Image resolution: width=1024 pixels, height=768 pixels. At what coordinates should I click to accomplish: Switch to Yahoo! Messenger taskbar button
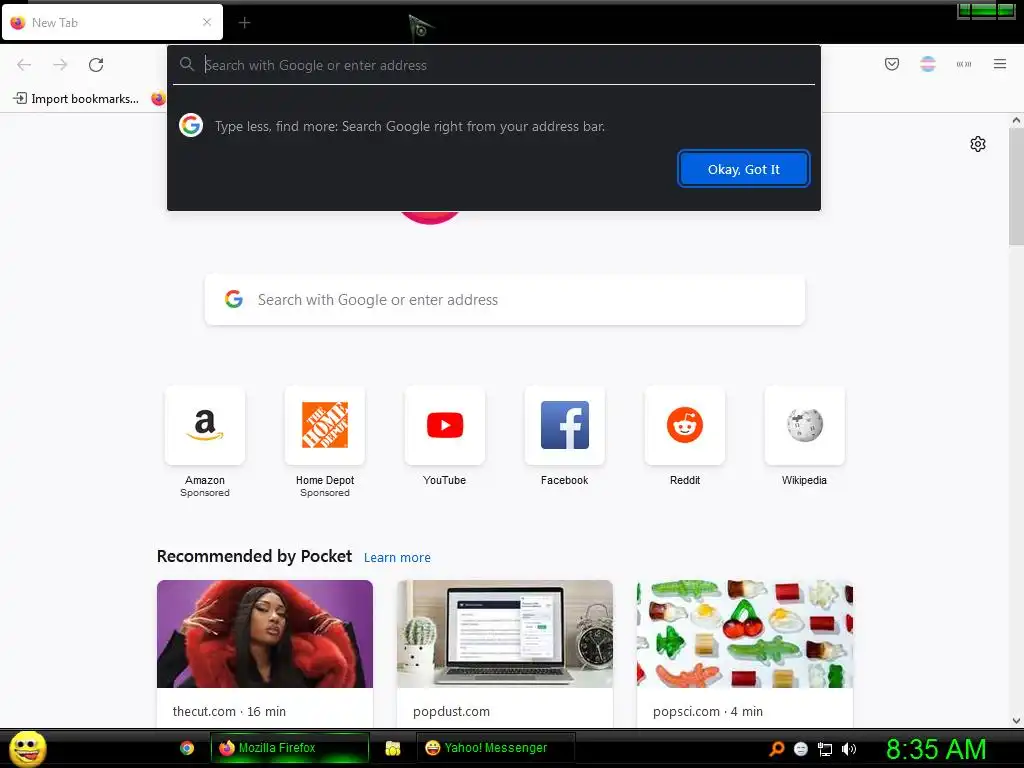click(x=496, y=748)
